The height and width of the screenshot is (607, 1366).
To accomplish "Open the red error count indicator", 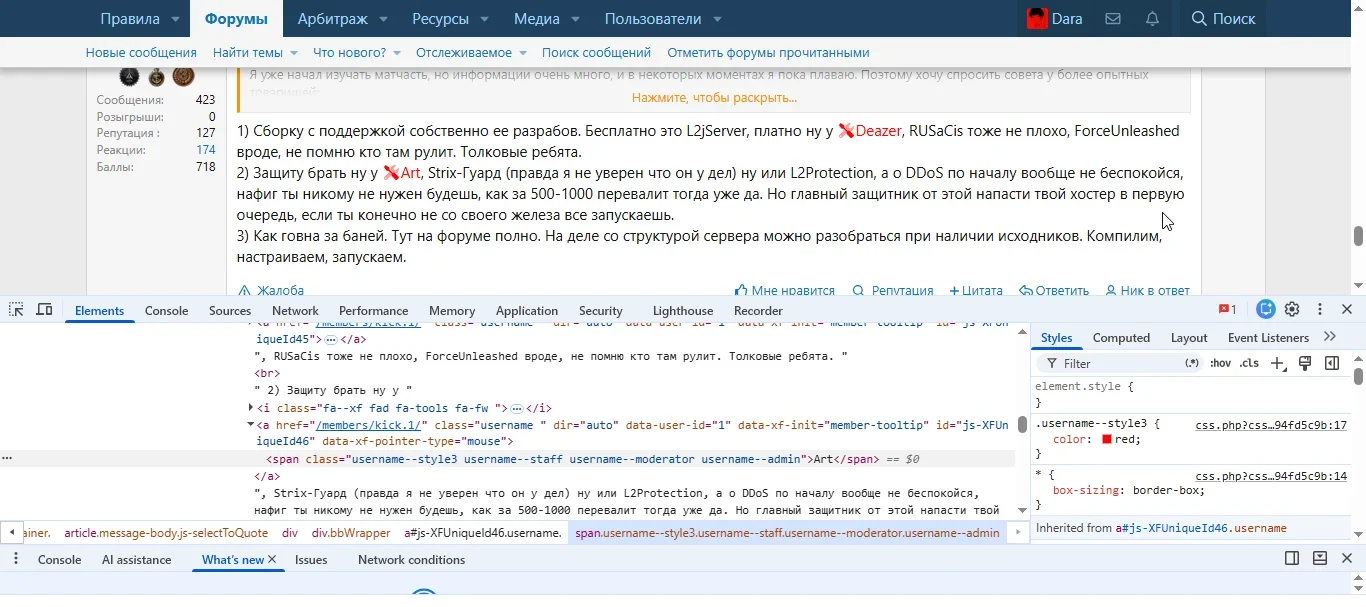I will tap(1227, 310).
